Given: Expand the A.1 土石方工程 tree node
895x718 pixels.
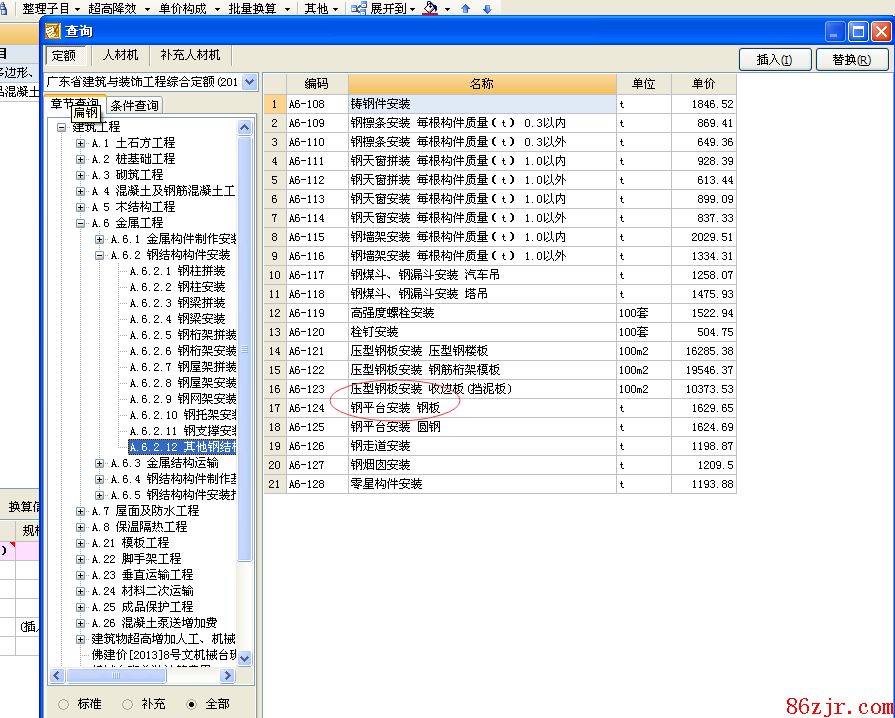Looking at the screenshot, I should (80, 143).
